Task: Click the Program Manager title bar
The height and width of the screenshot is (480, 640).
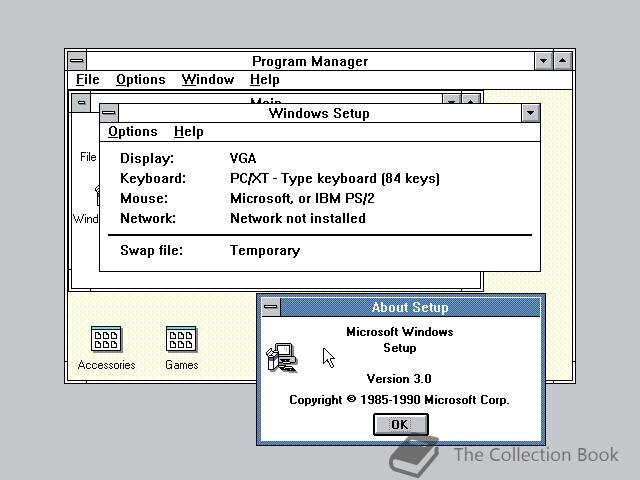Action: click(310, 61)
